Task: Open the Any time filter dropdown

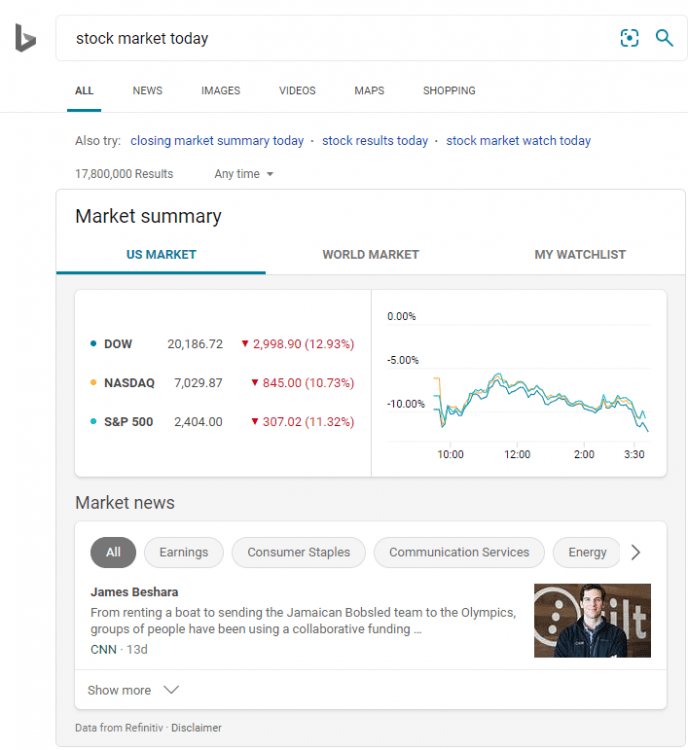Action: (243, 174)
